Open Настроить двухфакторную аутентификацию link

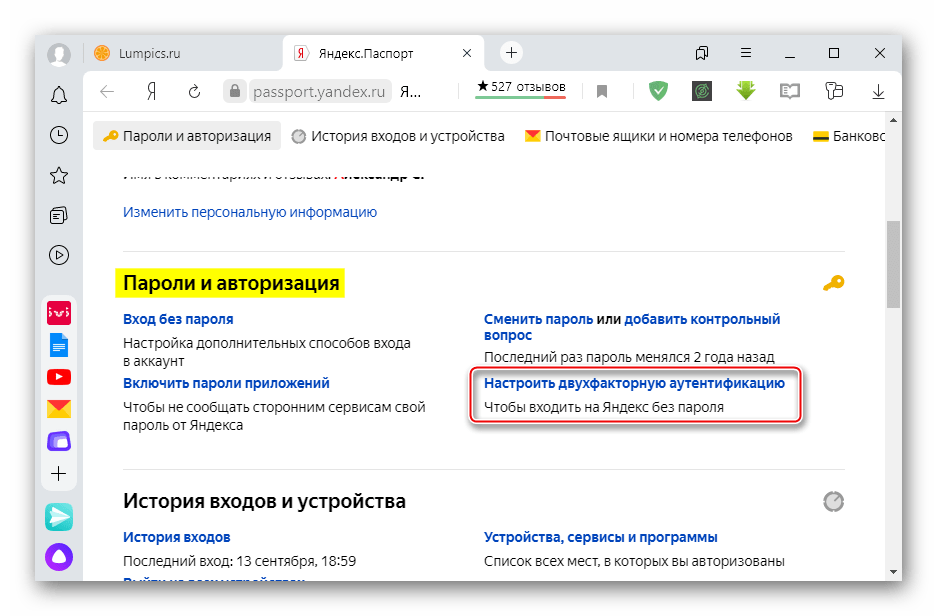coord(634,383)
